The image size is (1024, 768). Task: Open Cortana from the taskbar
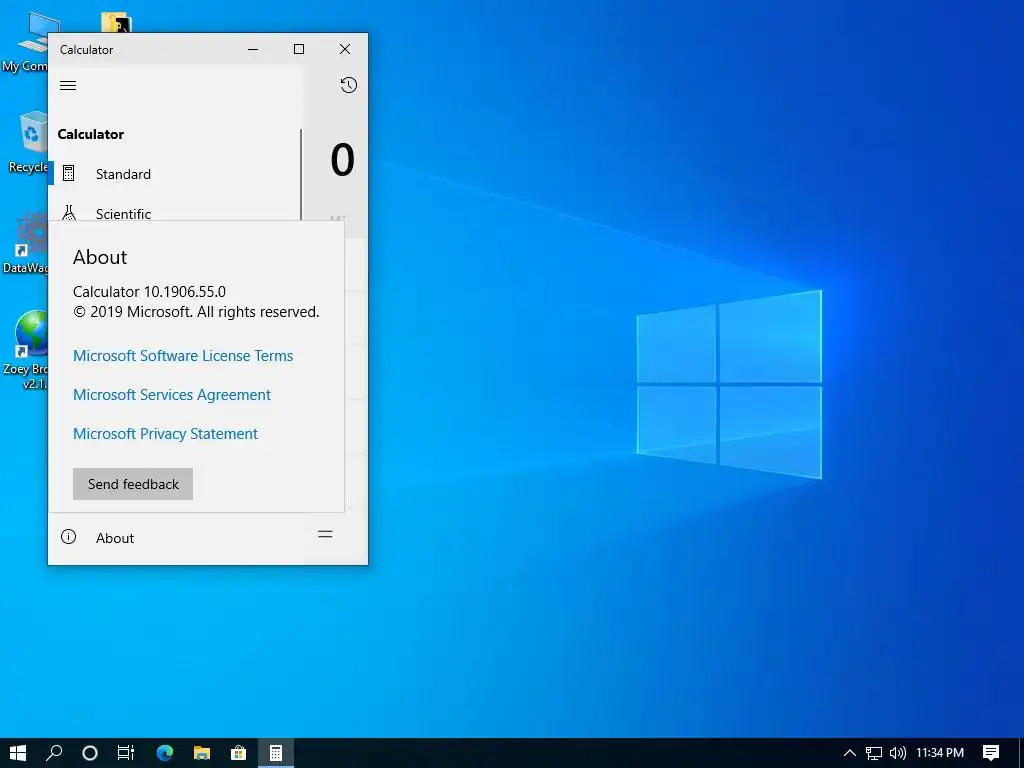pyautogui.click(x=90, y=753)
